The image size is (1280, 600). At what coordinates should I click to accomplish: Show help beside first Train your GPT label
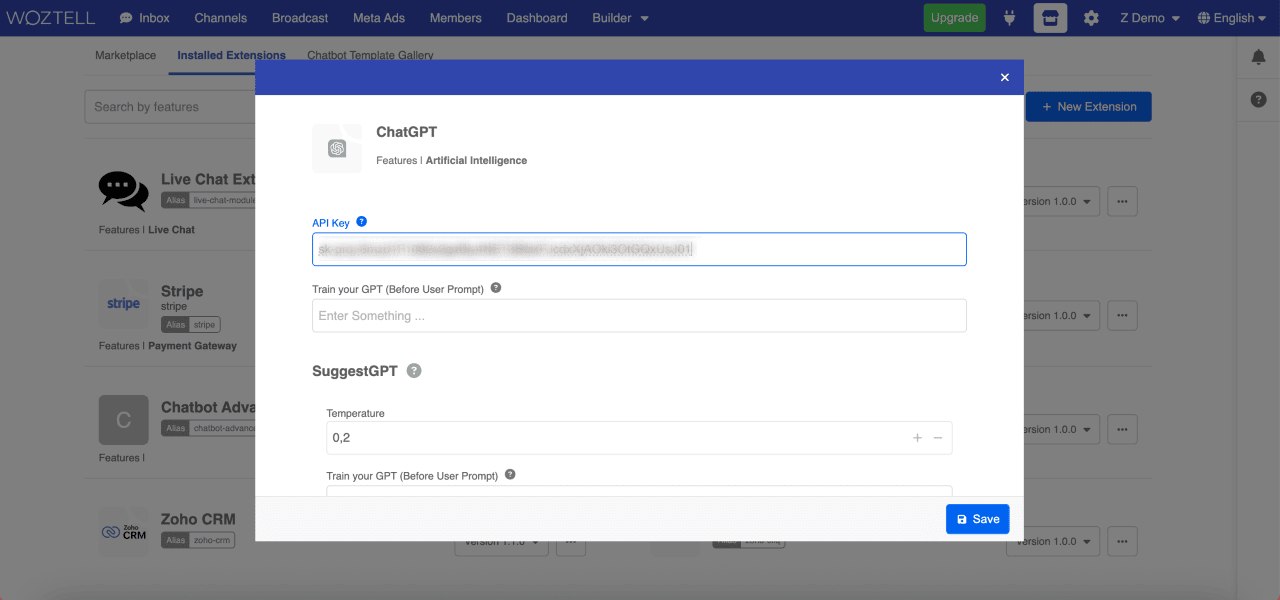(496, 288)
